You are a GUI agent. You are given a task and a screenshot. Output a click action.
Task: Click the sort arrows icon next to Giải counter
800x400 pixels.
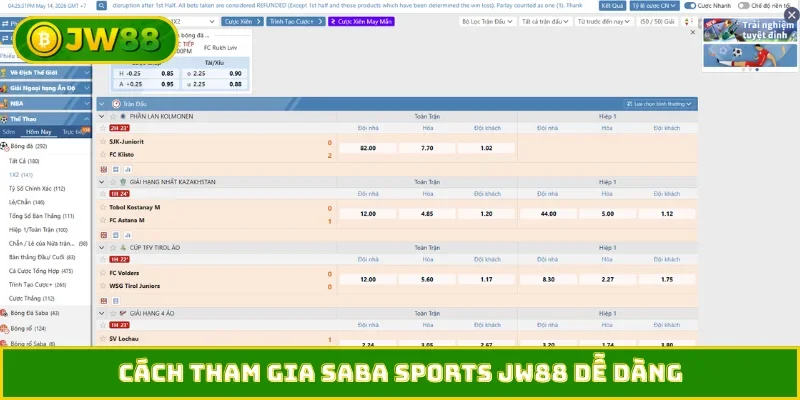click(686, 21)
